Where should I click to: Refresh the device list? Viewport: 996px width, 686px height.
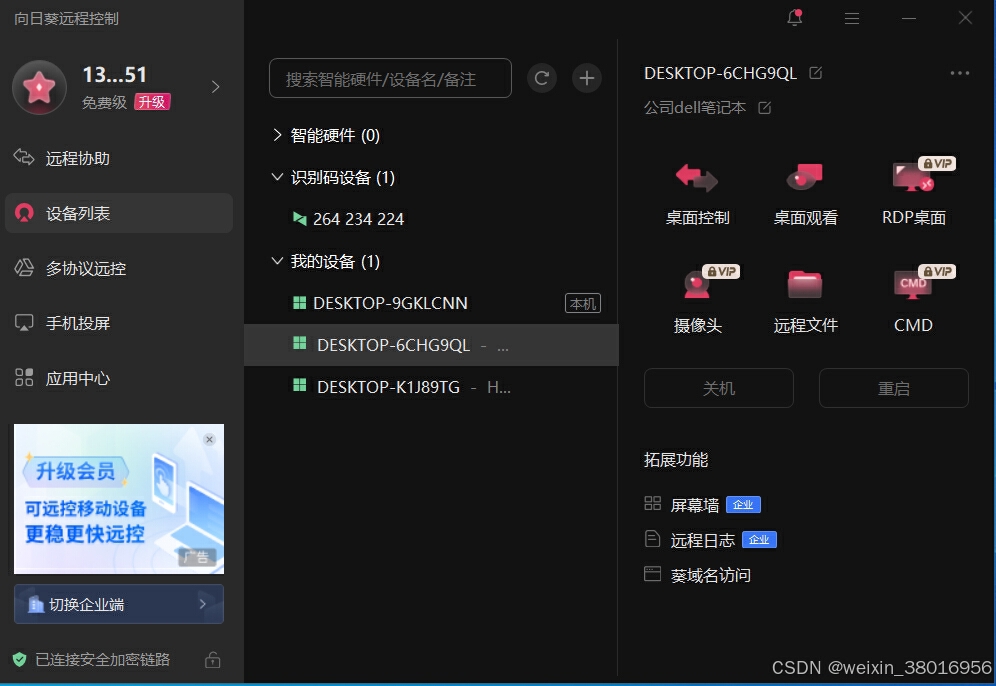542,78
